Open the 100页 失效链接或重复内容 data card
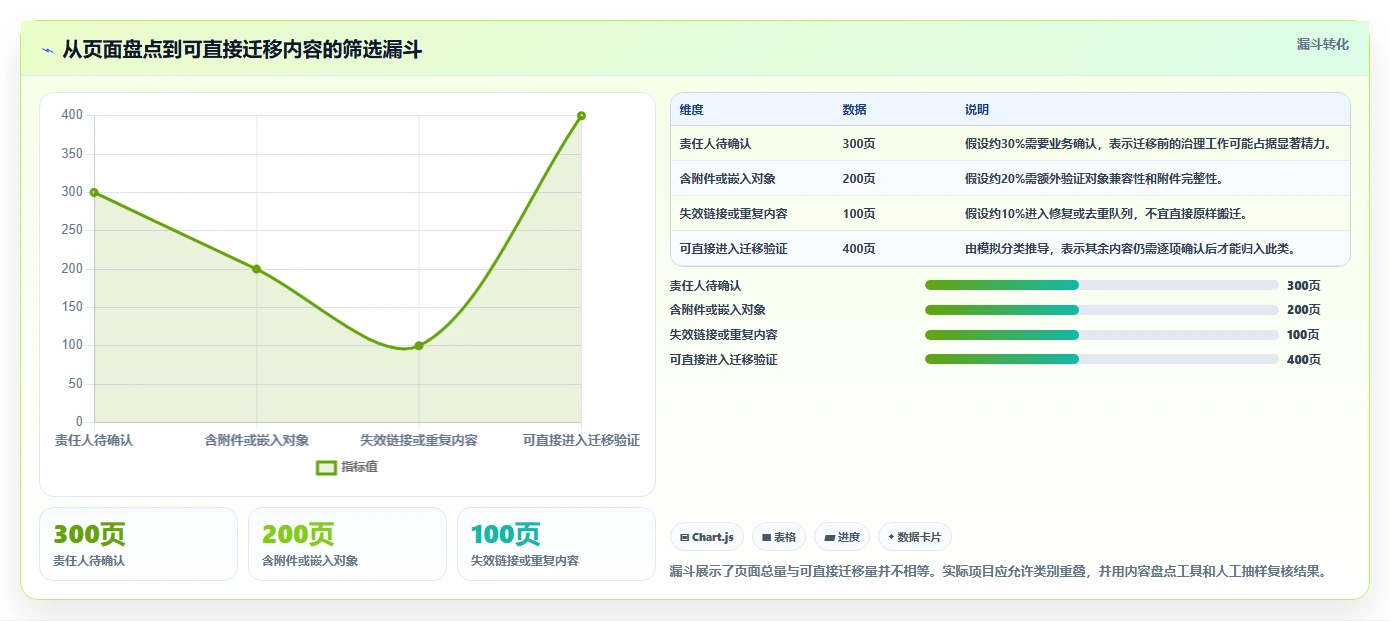 click(x=556, y=544)
